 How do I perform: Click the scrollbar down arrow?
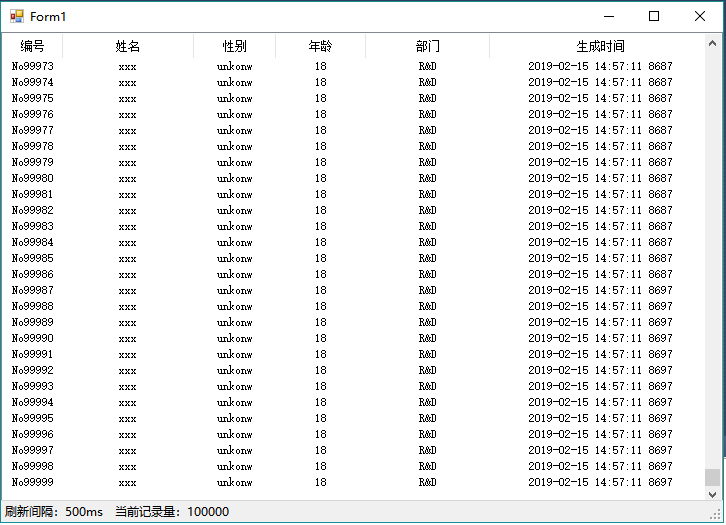713,494
